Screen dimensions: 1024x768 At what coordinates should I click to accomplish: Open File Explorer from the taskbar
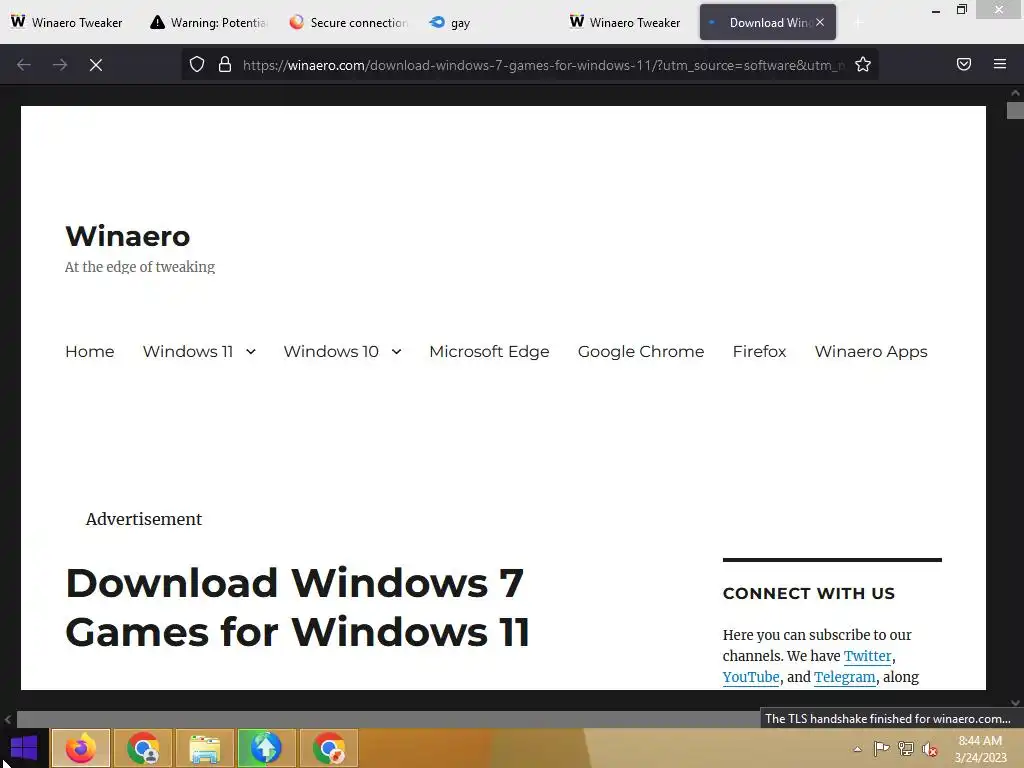204,748
